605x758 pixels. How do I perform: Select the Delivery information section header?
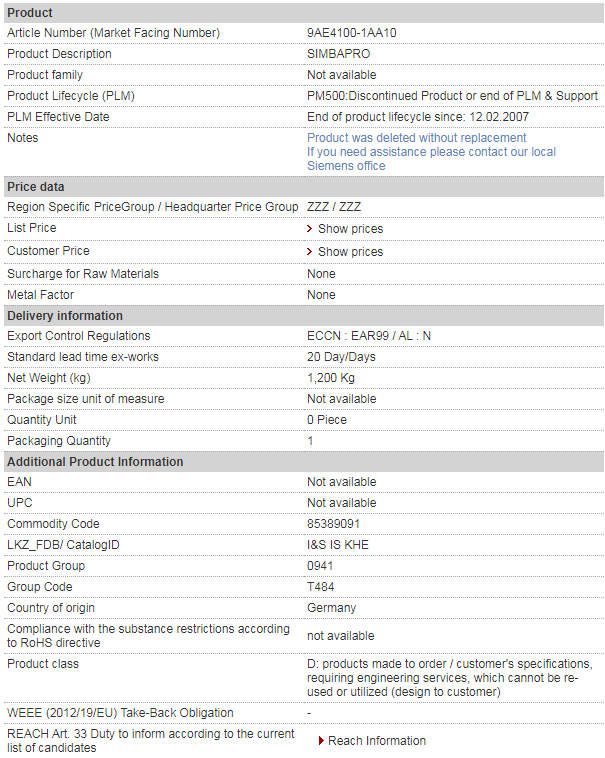[304, 316]
